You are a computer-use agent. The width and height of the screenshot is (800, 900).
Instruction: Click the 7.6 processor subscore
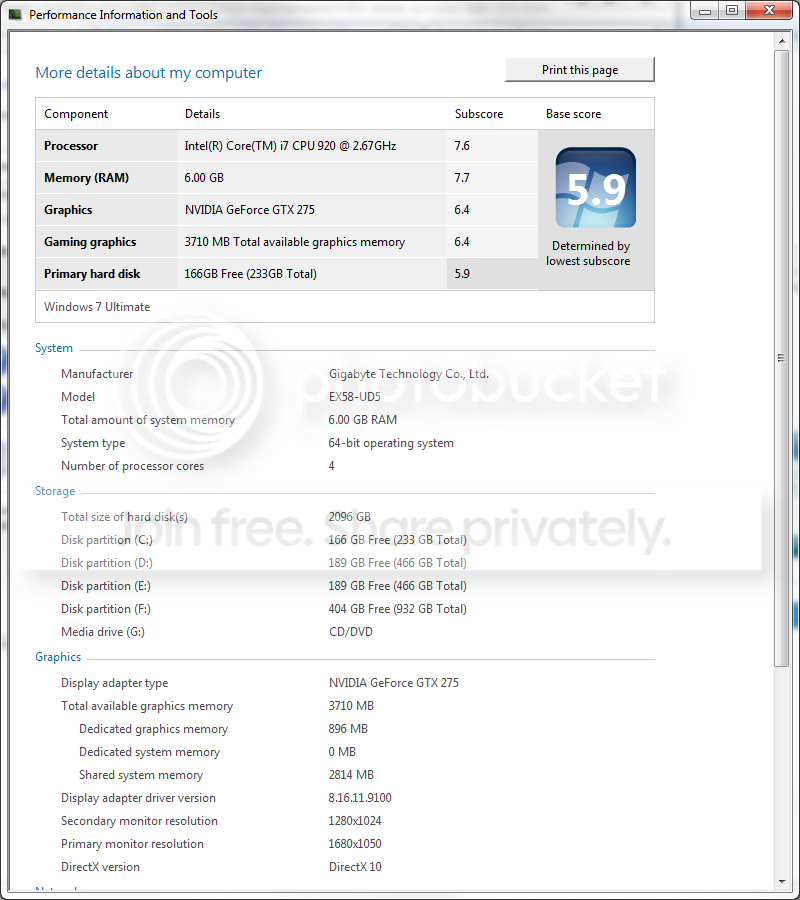pyautogui.click(x=462, y=146)
